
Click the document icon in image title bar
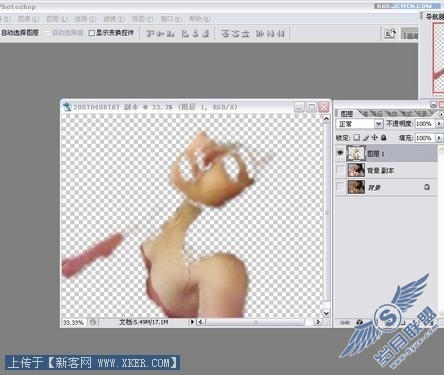pyautogui.click(x=68, y=107)
